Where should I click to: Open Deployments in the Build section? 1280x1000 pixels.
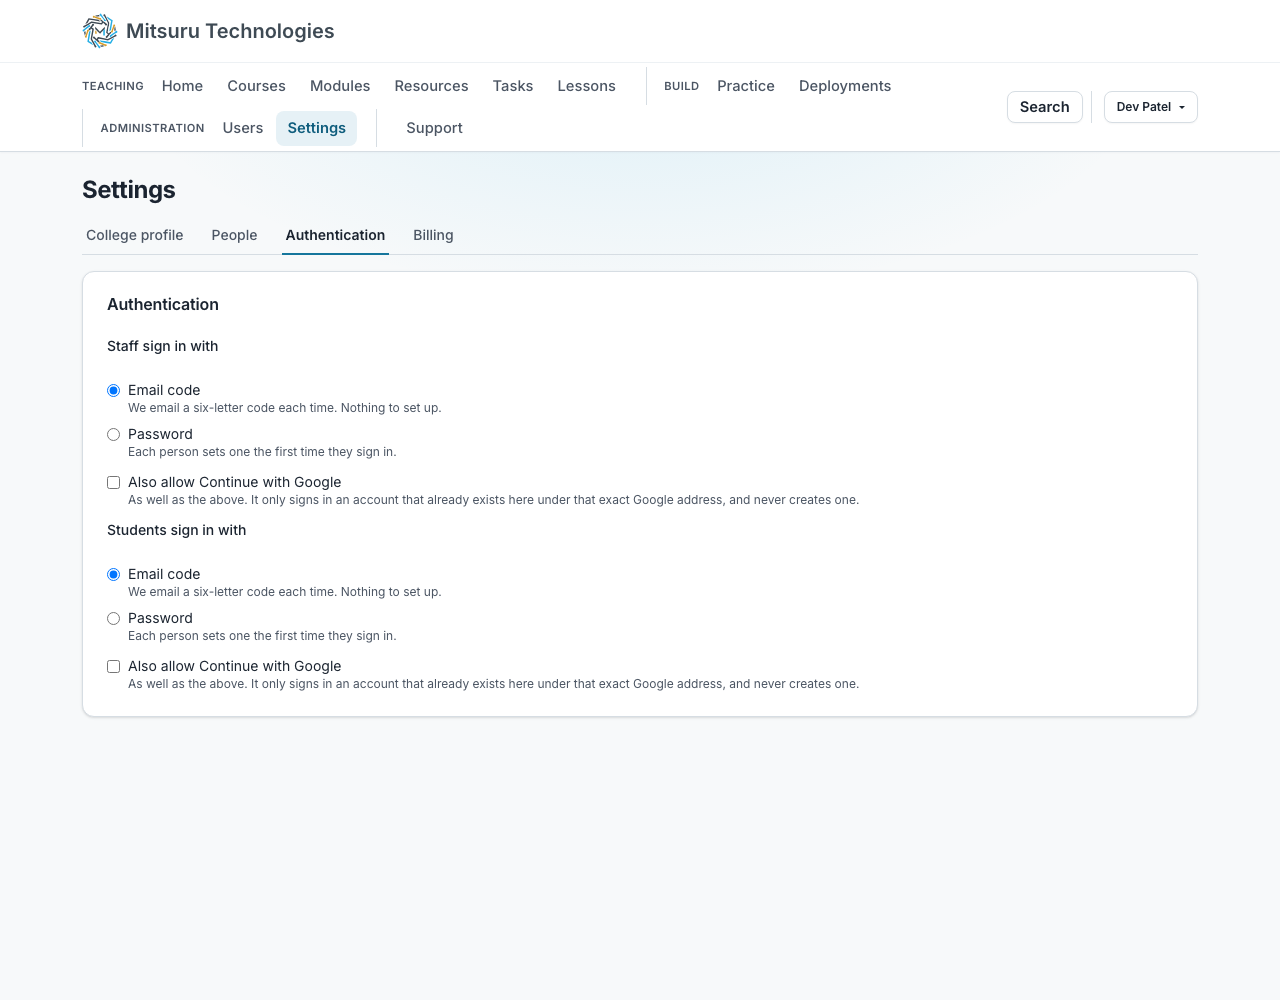[x=845, y=86]
